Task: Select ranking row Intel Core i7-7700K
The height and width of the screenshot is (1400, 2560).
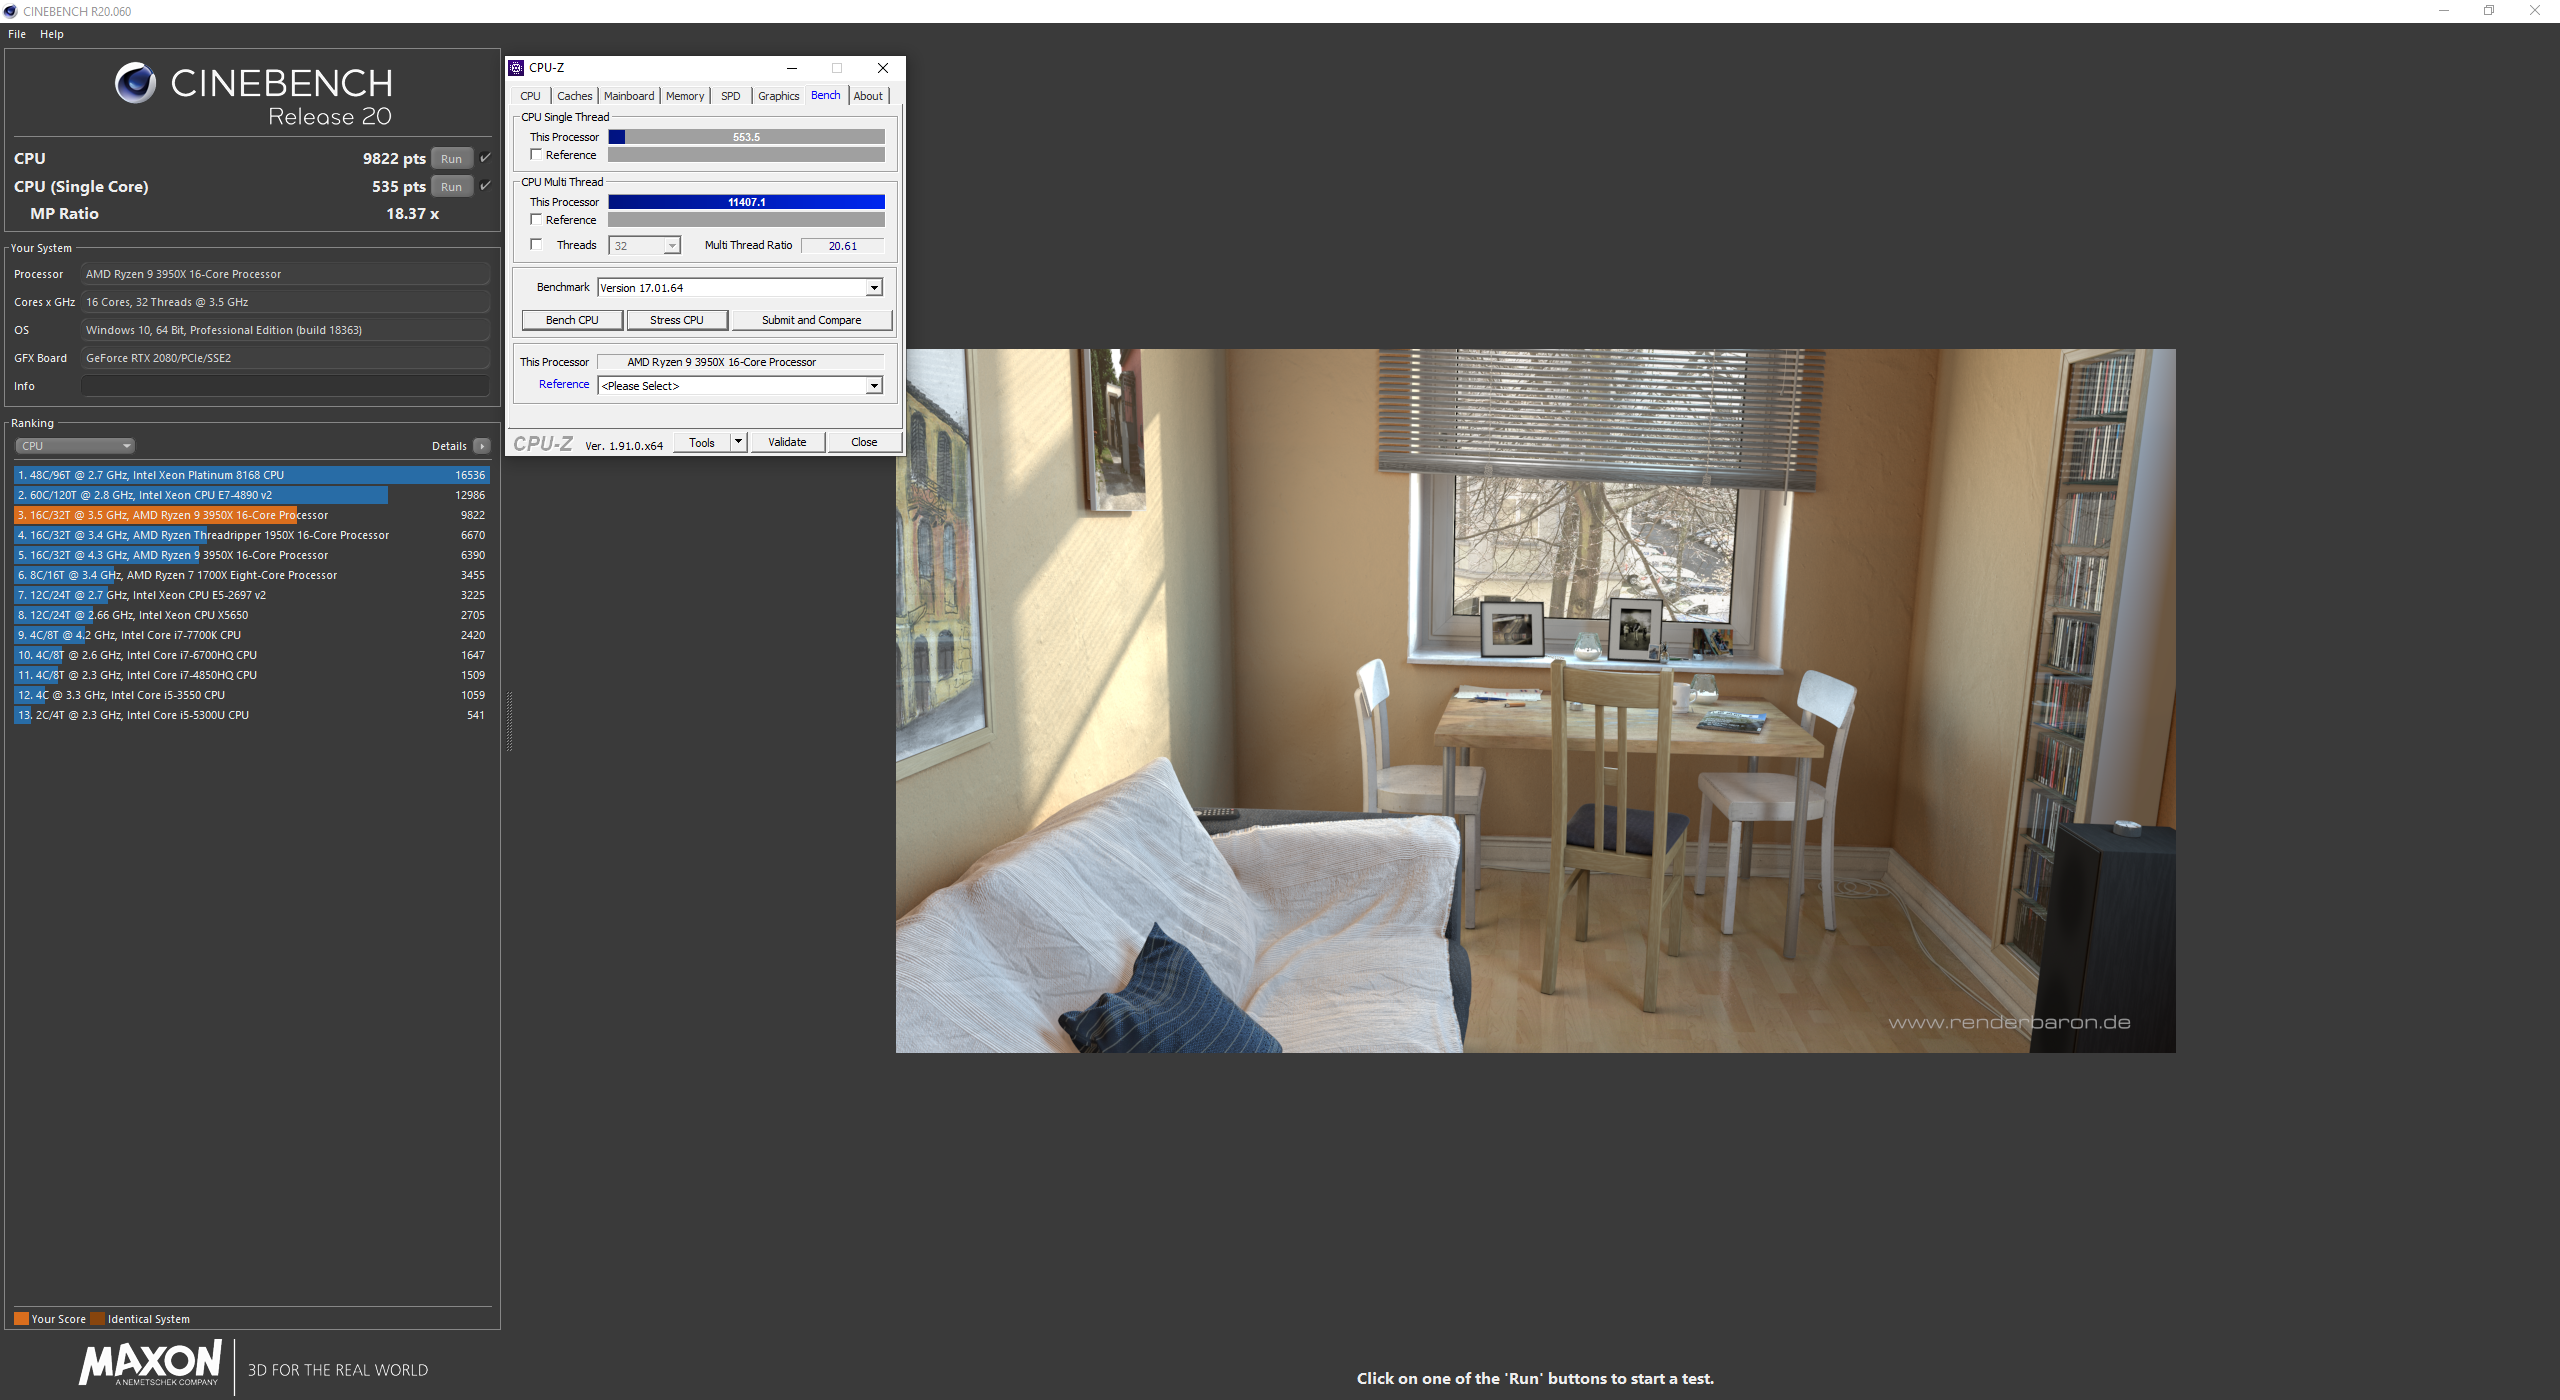Action: coord(252,635)
